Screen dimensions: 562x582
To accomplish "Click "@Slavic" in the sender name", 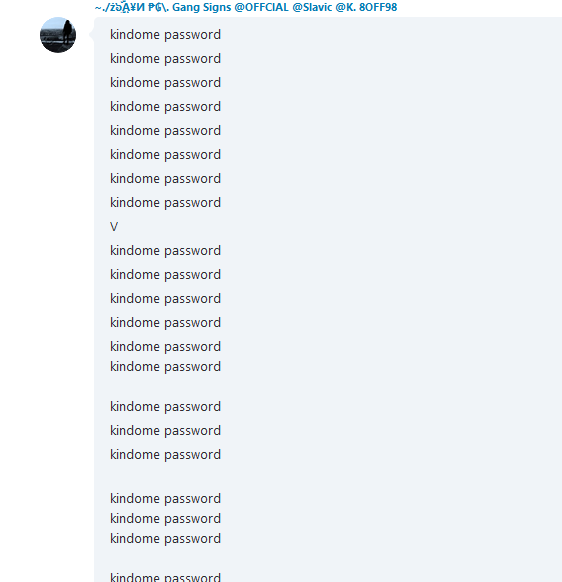I will click(x=312, y=7).
